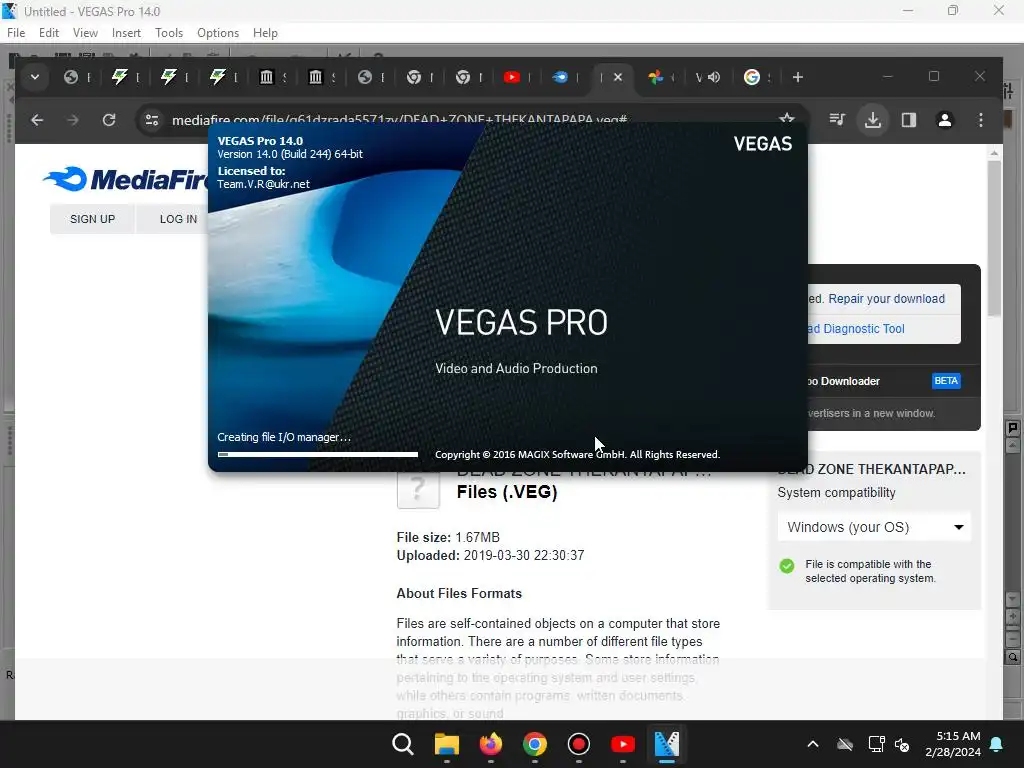
Task: Switch to the MediaFire-flame icon tab
Action: click(560, 77)
